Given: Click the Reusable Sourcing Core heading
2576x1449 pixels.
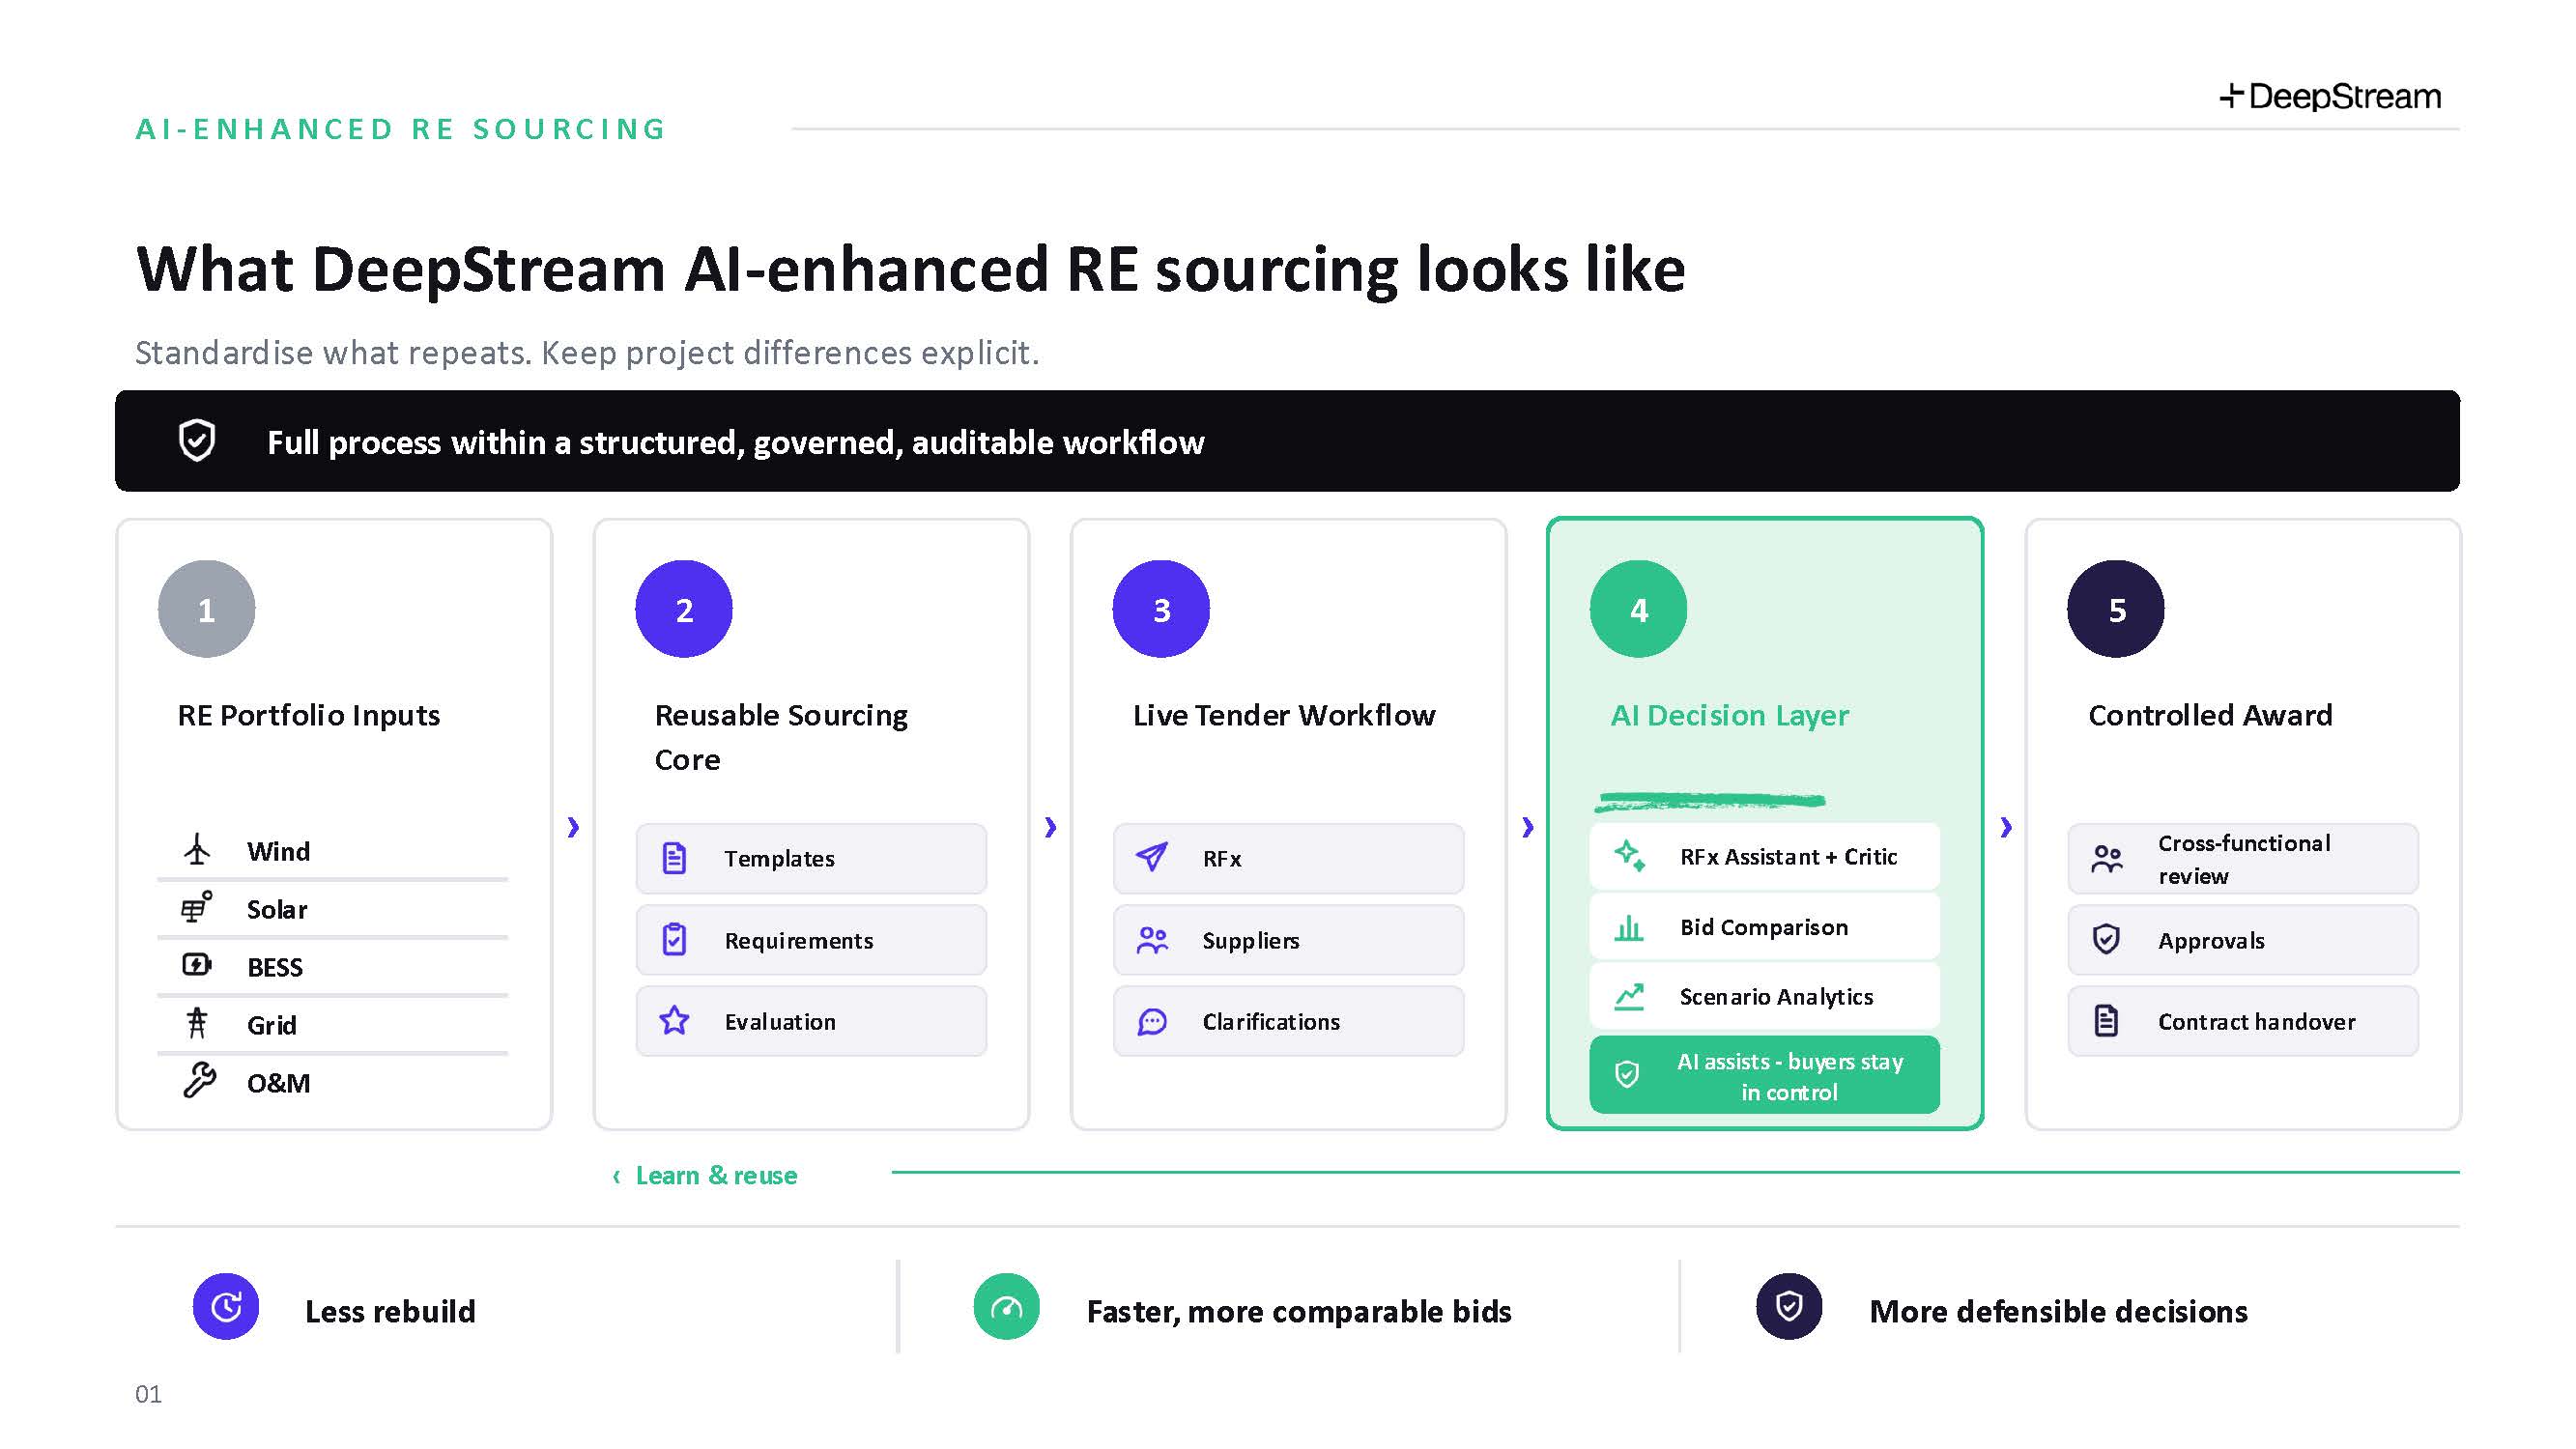Looking at the screenshot, I should click(x=781, y=737).
